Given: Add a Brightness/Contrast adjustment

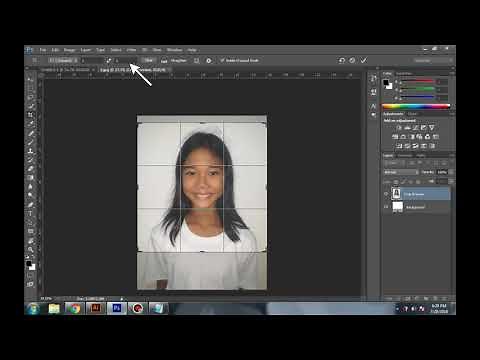Looking at the screenshot, I should [x=399, y=128].
